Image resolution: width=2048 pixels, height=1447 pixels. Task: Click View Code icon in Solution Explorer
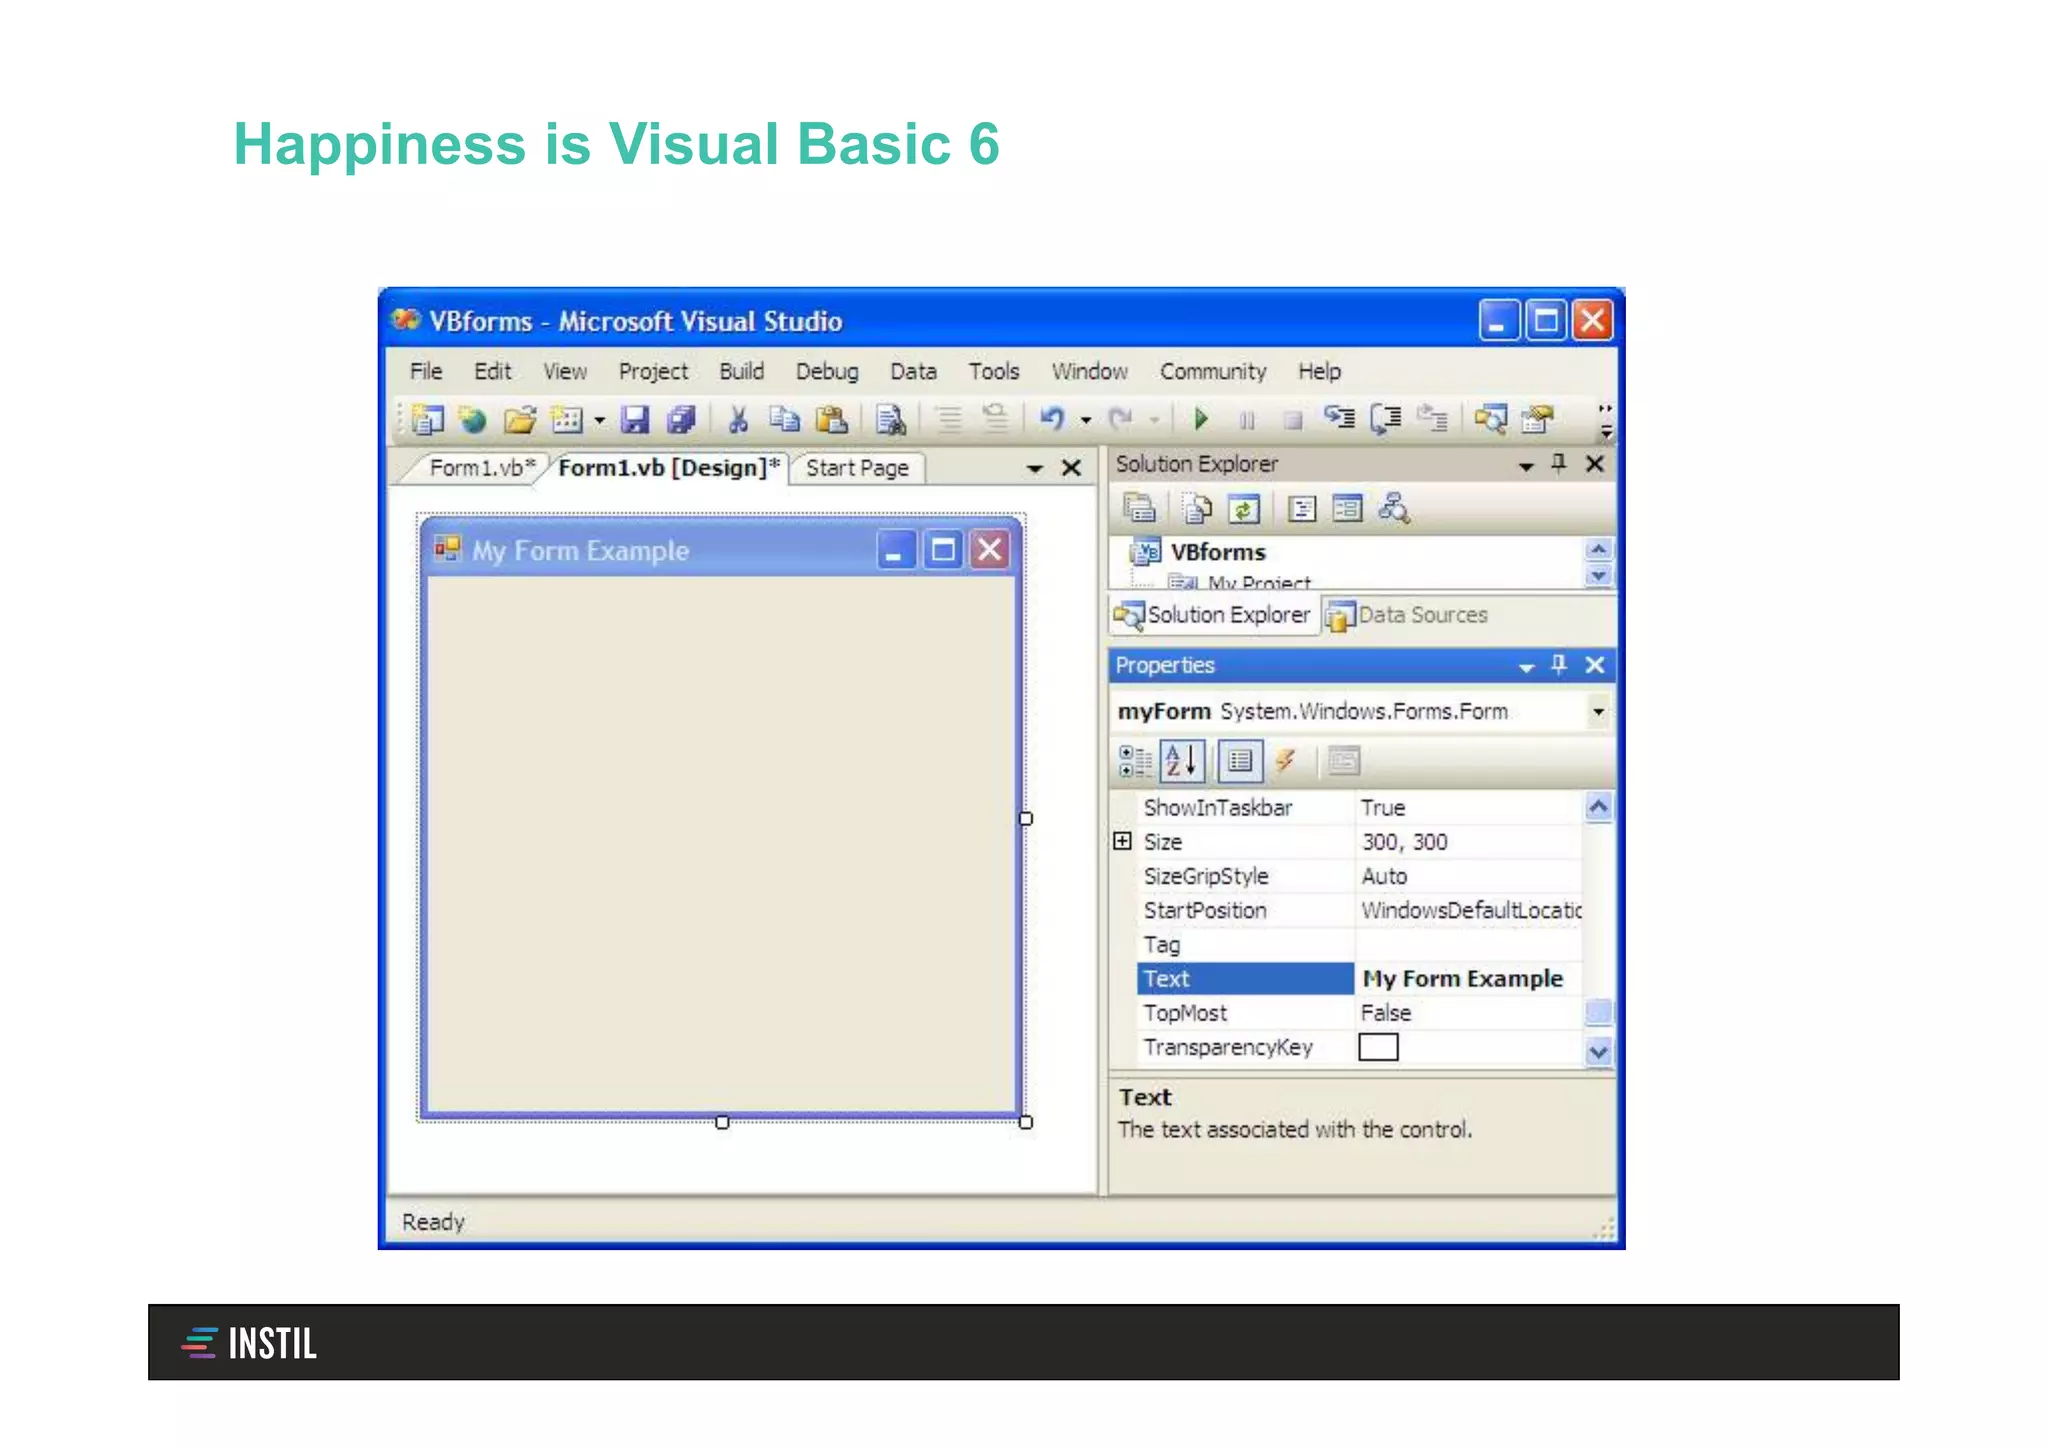tap(1301, 509)
